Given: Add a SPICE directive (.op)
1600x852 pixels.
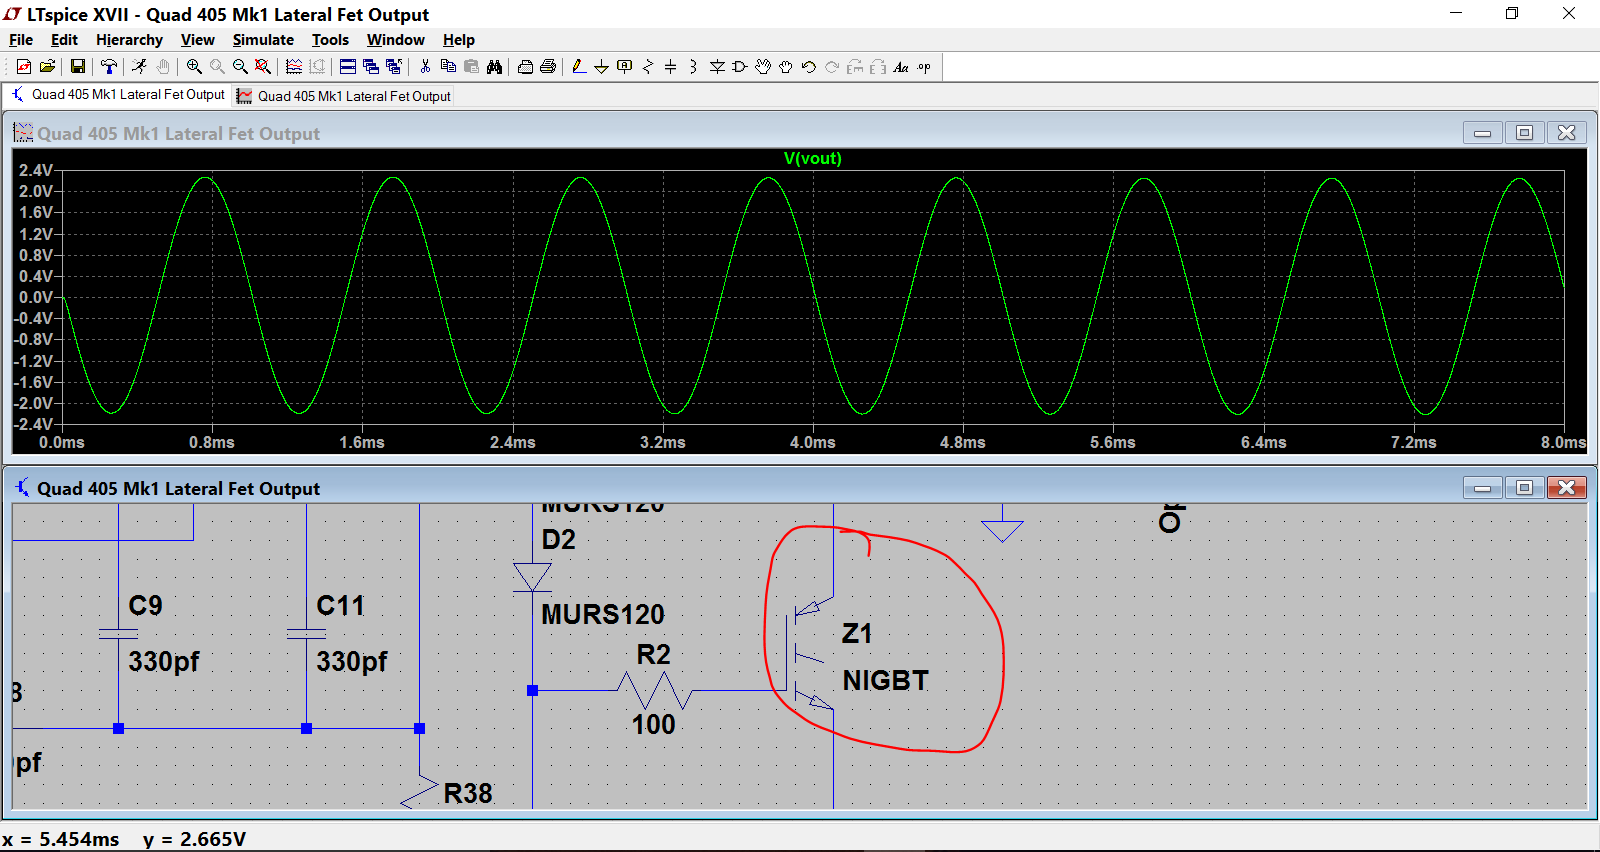Looking at the screenshot, I should click(924, 67).
